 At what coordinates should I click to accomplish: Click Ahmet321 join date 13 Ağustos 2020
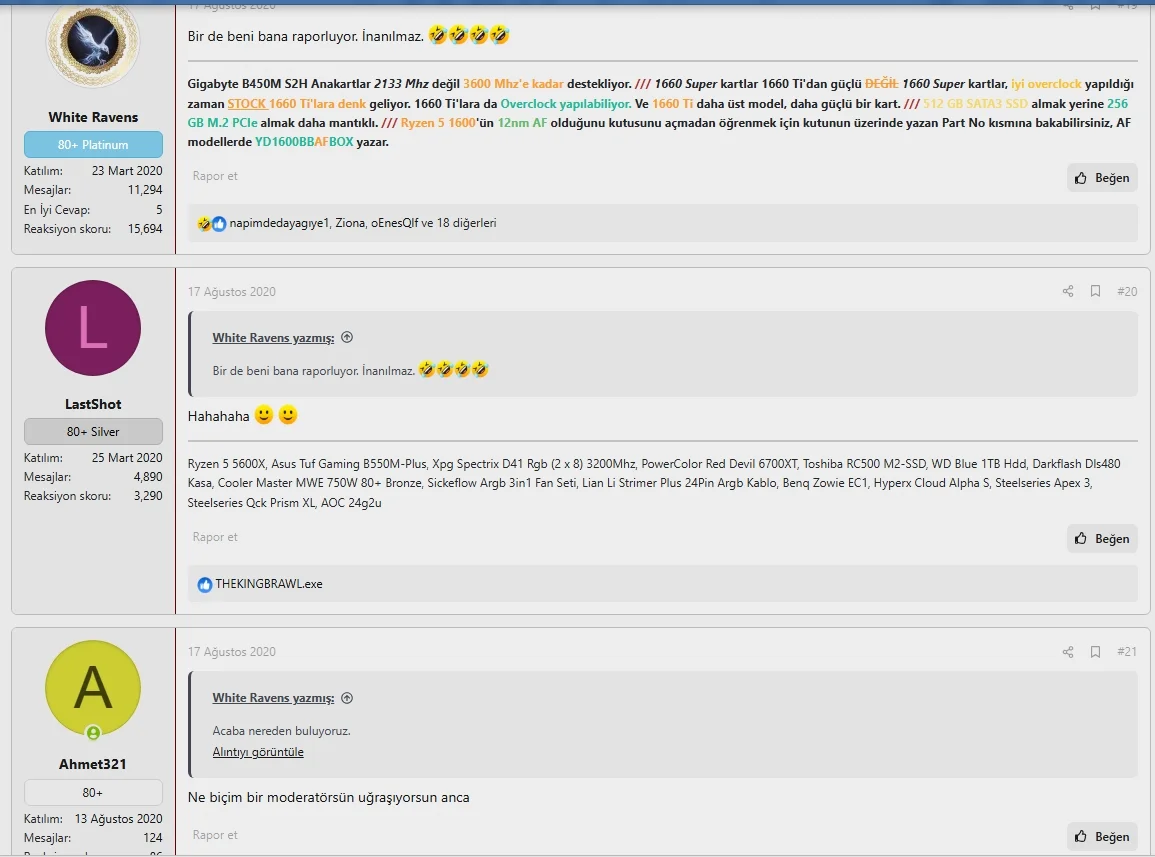119,819
